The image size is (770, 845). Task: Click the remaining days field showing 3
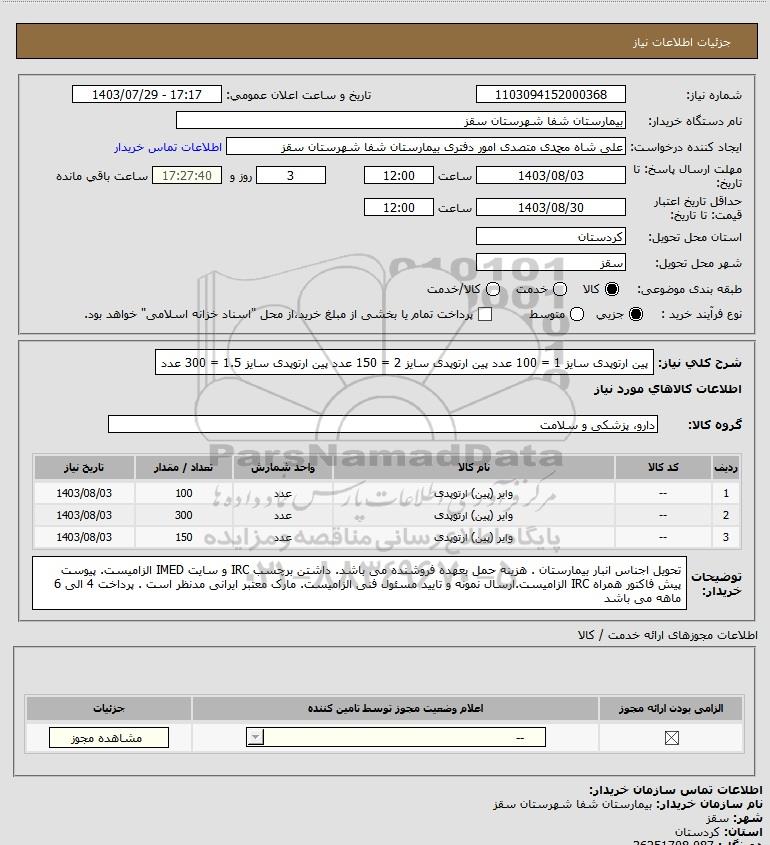(291, 176)
